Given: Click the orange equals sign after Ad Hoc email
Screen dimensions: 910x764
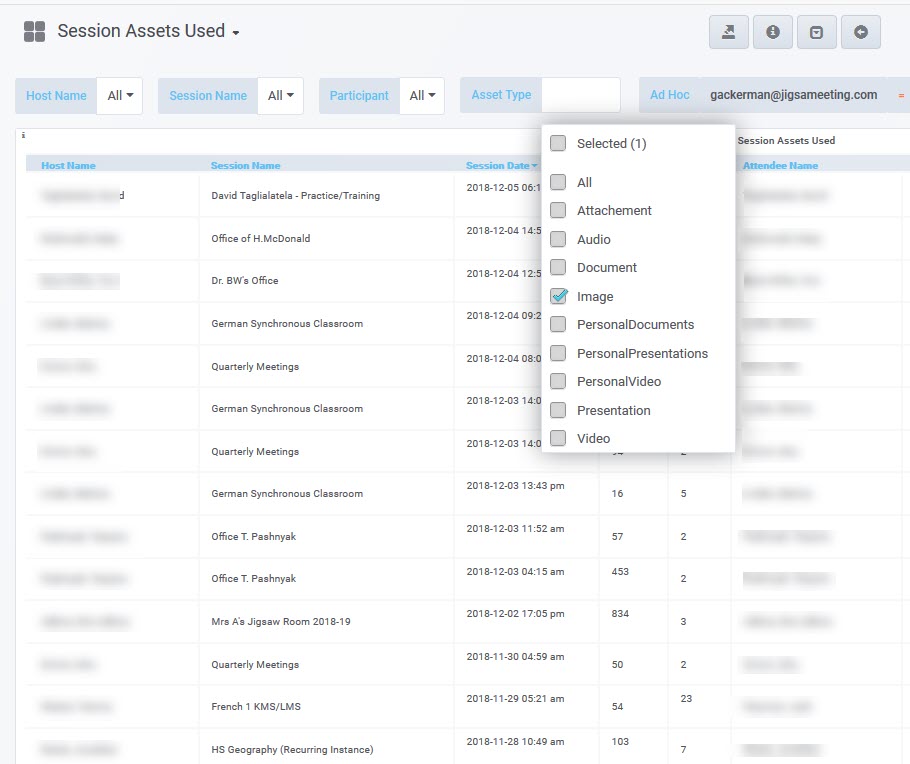Looking at the screenshot, I should point(901,96).
